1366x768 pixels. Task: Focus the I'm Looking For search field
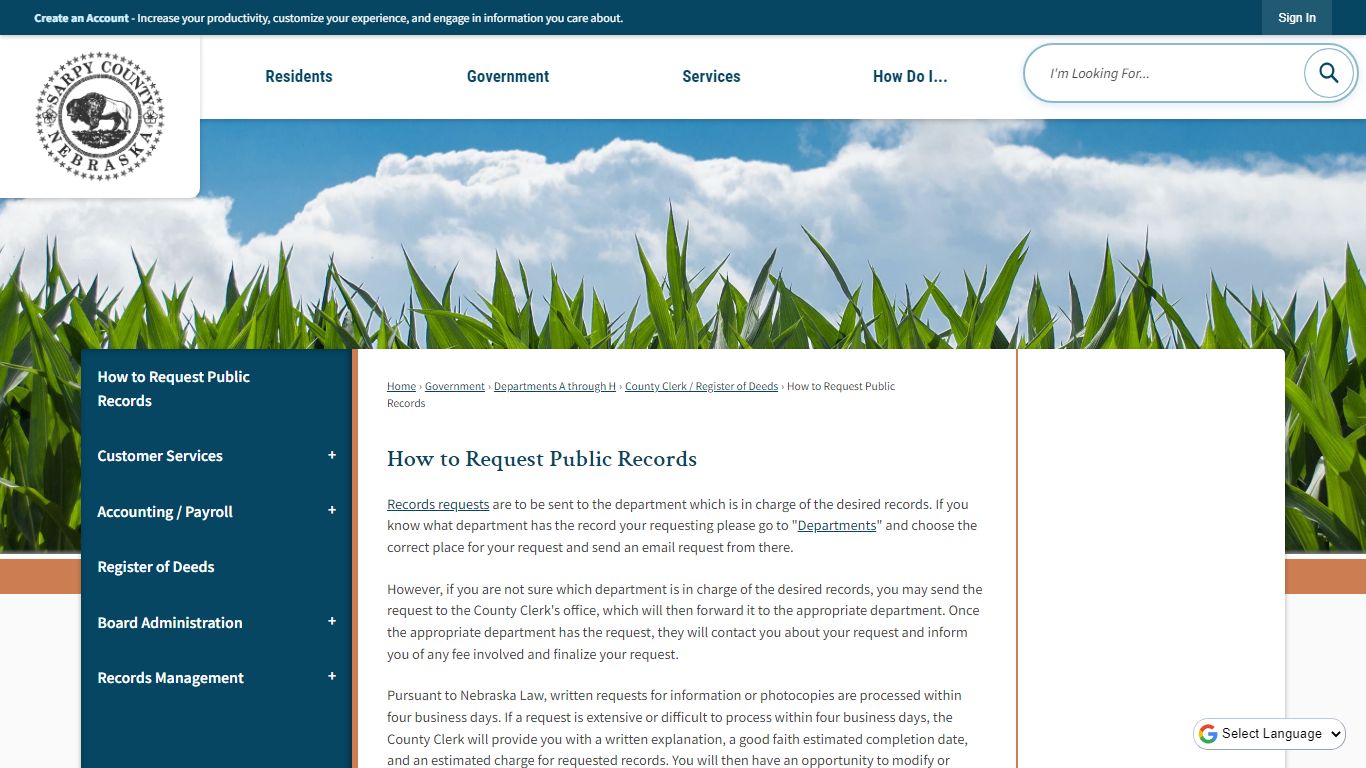point(1170,73)
